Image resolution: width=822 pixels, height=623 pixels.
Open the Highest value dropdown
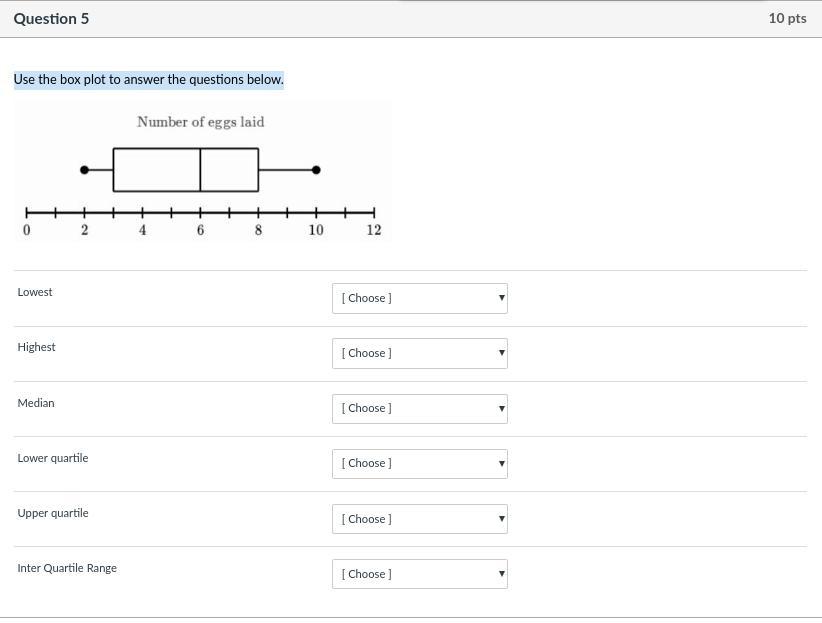[x=419, y=353]
